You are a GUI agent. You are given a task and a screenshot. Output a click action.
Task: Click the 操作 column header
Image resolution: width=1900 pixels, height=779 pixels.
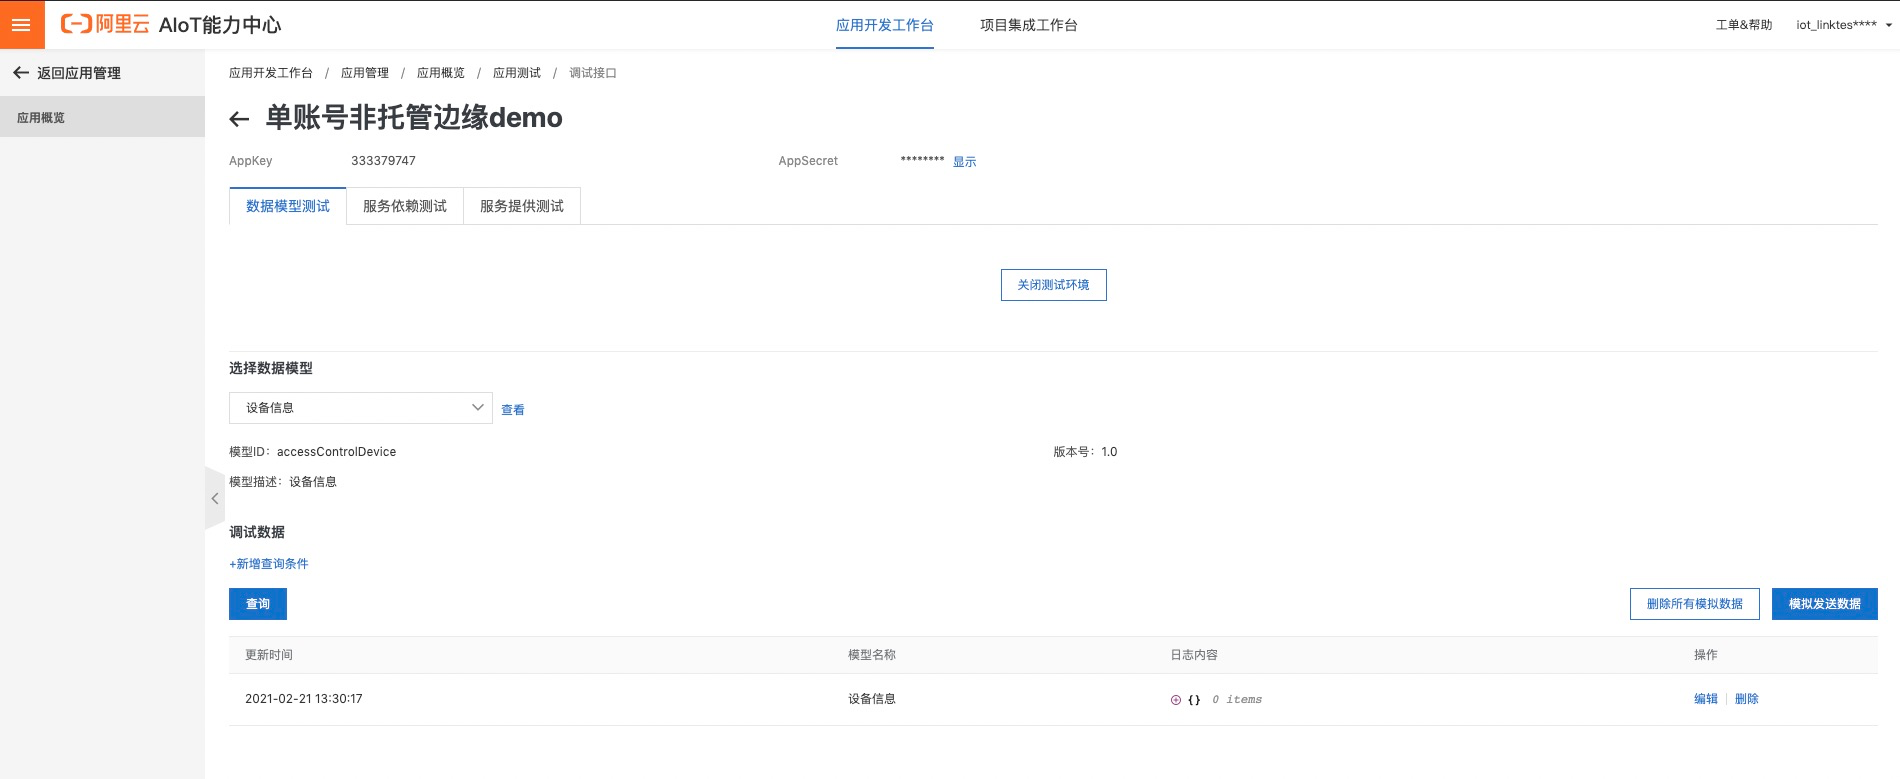[1706, 655]
